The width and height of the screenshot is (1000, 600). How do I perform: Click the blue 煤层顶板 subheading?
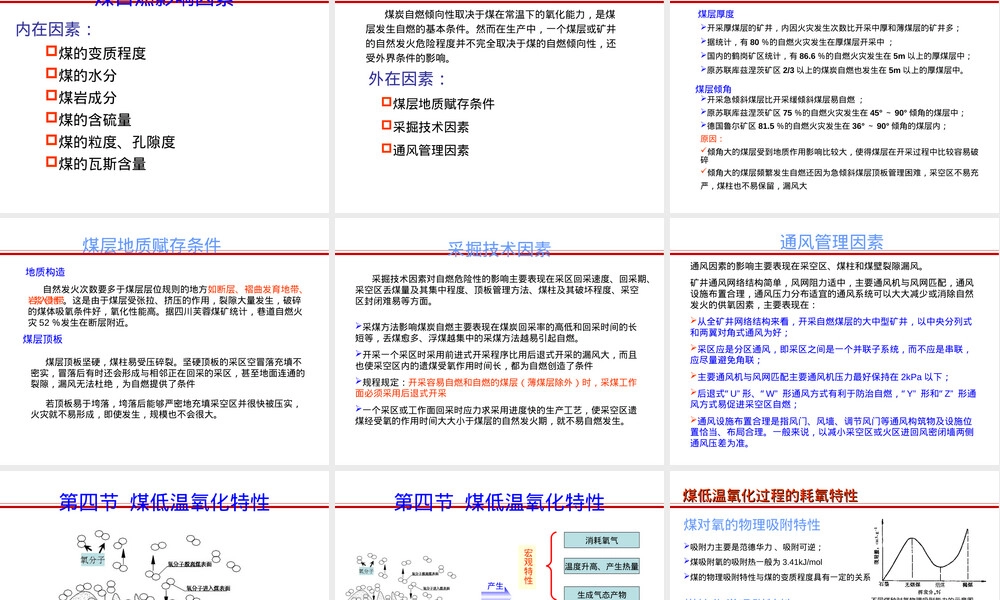(43, 339)
